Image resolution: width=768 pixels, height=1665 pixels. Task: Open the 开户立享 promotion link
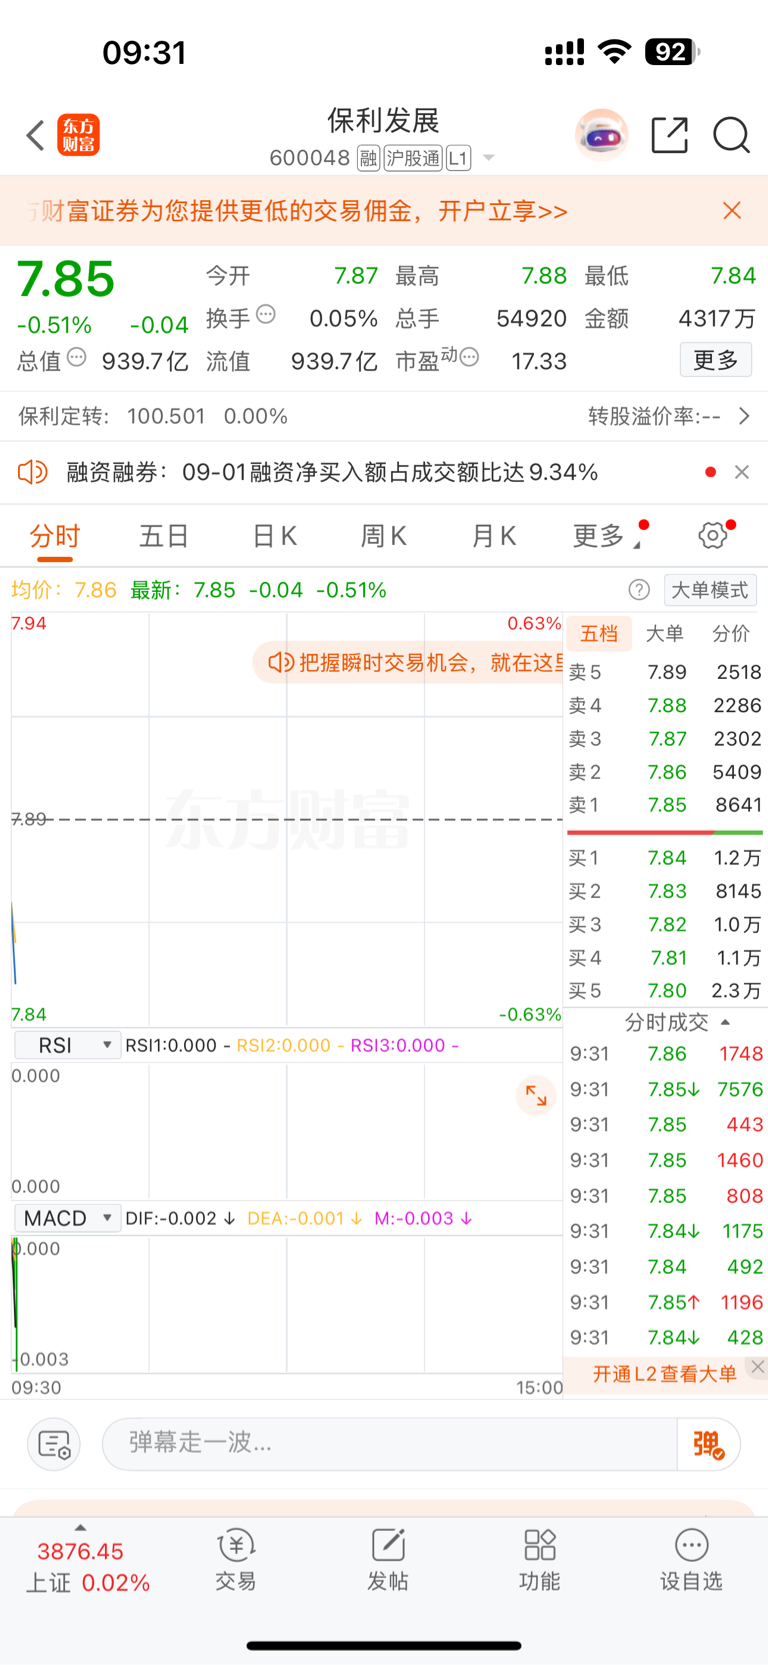click(x=503, y=211)
